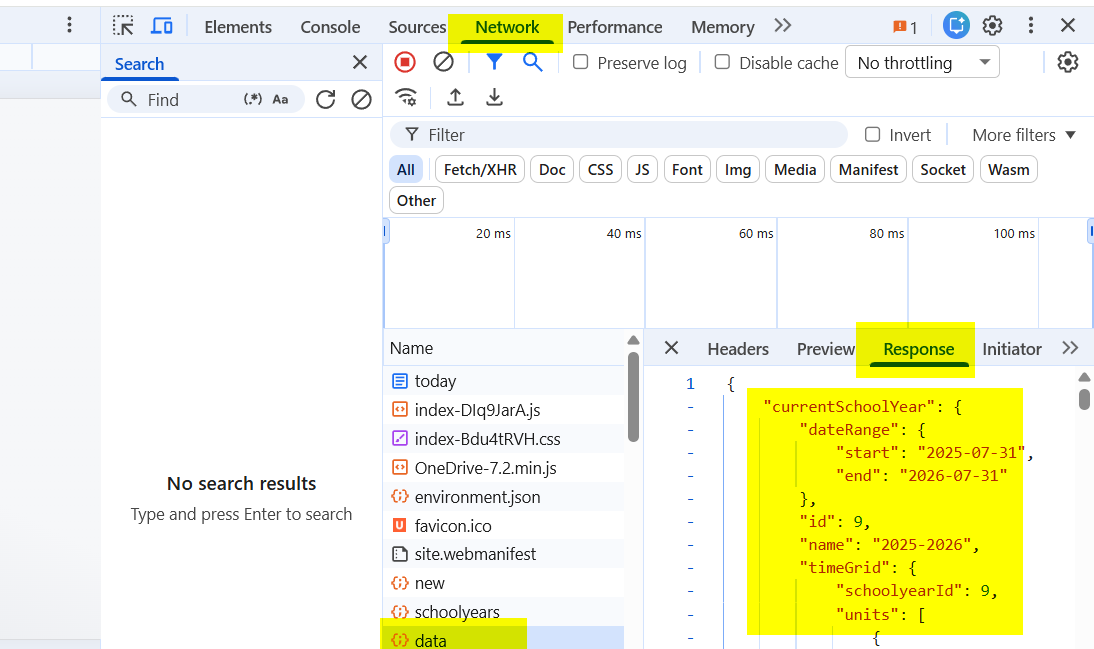Toggle the network filter funnel icon
Screen dimensions: 1094x649
[494, 62]
